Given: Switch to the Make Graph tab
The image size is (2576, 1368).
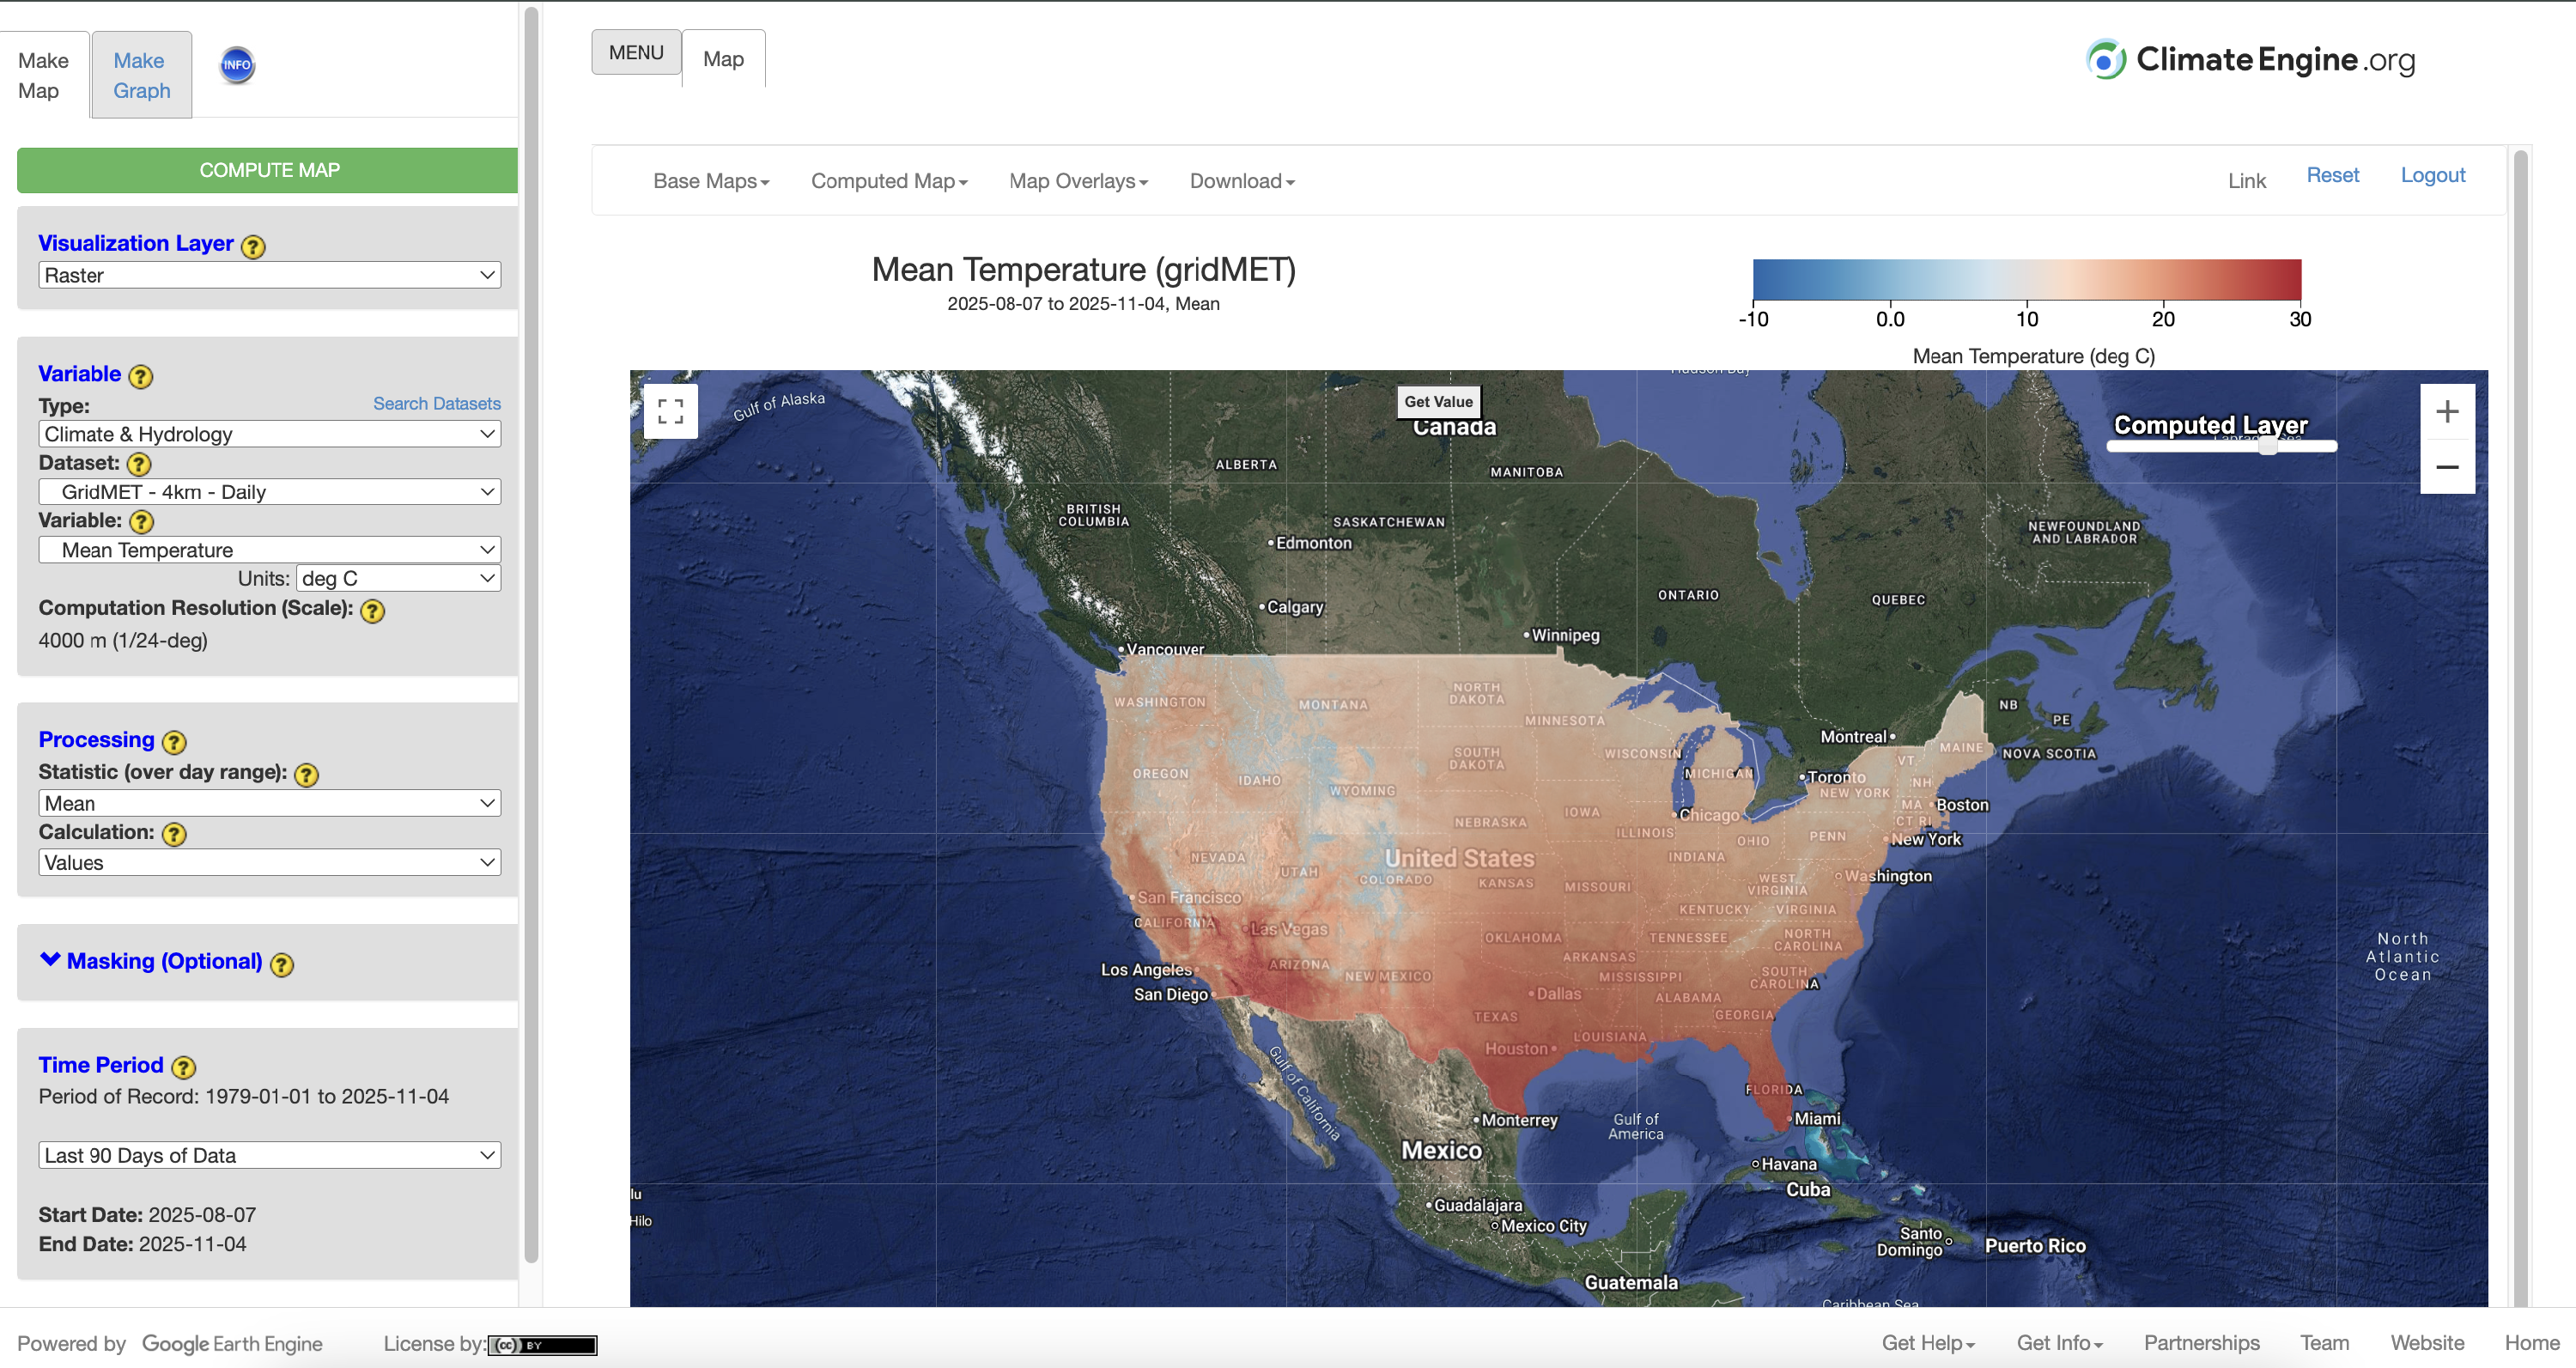Looking at the screenshot, I should click(x=141, y=75).
